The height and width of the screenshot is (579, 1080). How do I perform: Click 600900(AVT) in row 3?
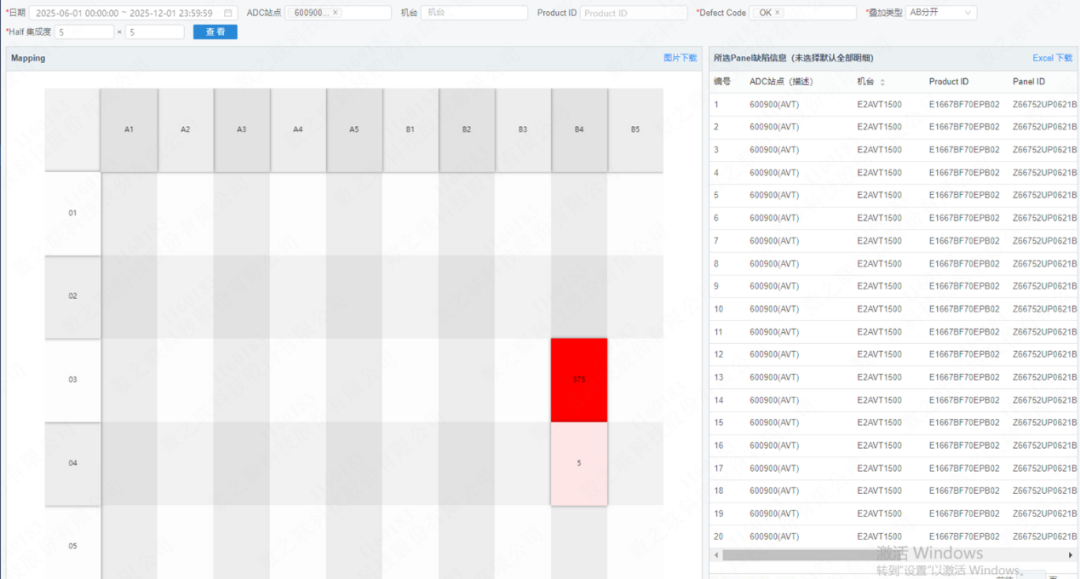[x=774, y=150]
